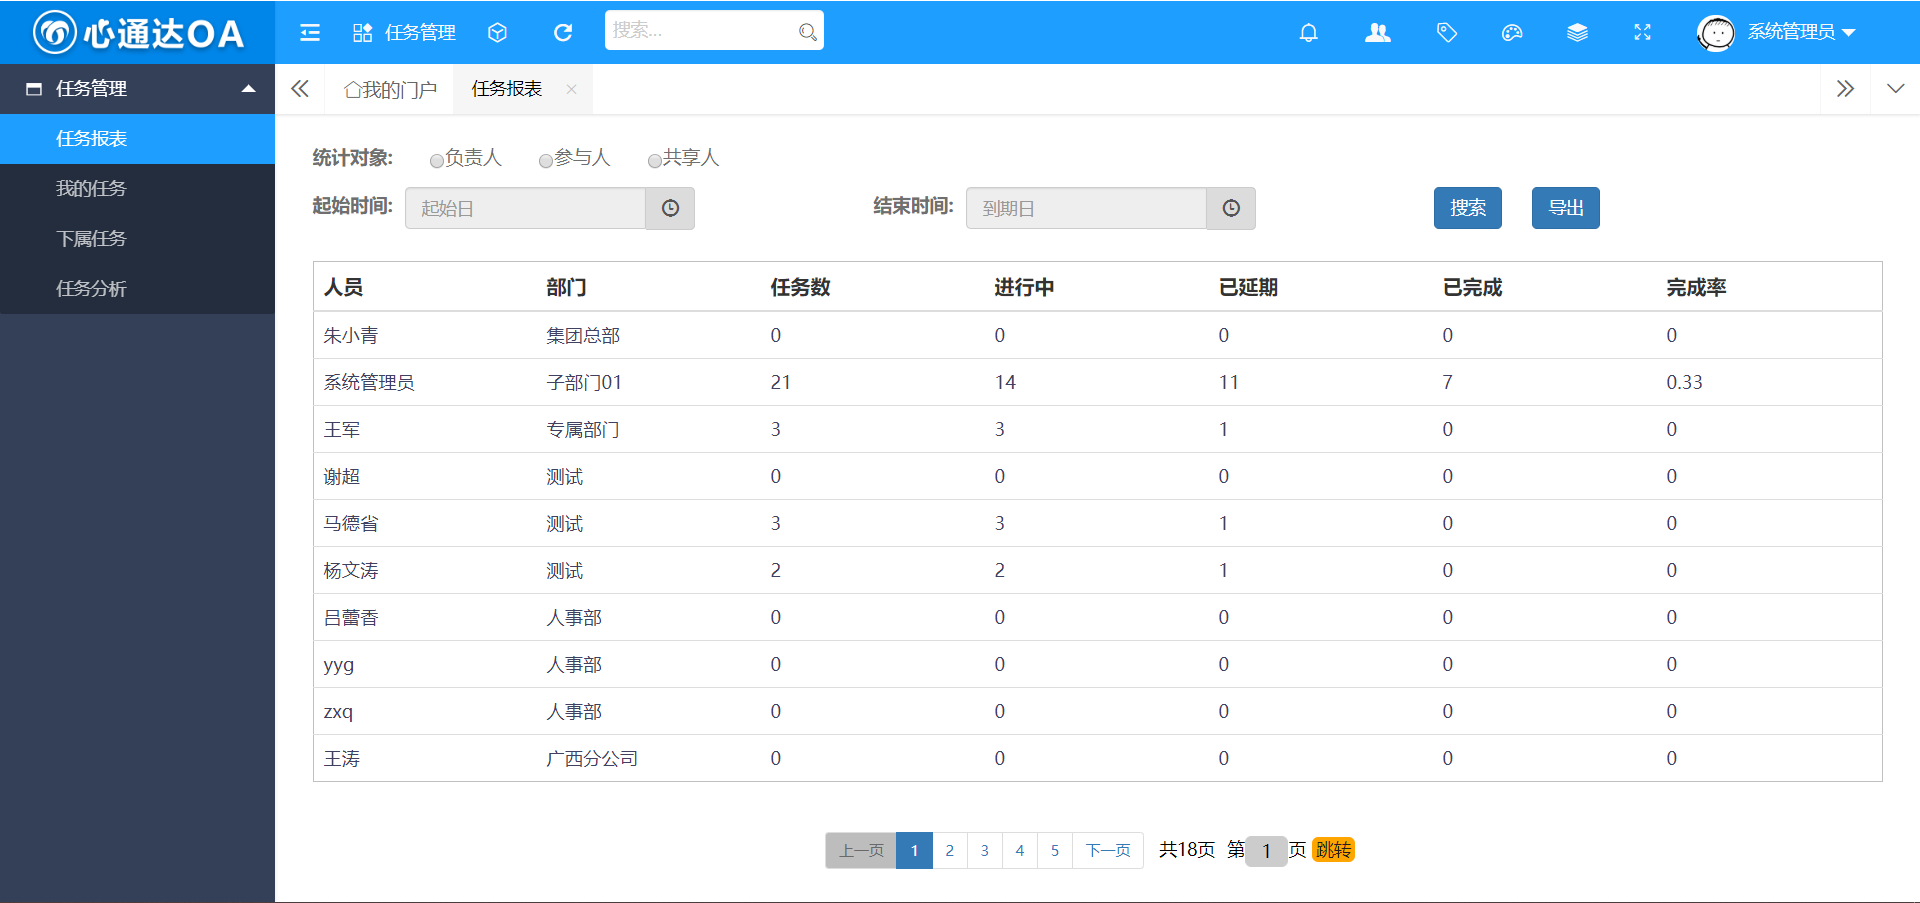
Task: Refresh the page with the reload icon
Action: pyautogui.click(x=563, y=33)
